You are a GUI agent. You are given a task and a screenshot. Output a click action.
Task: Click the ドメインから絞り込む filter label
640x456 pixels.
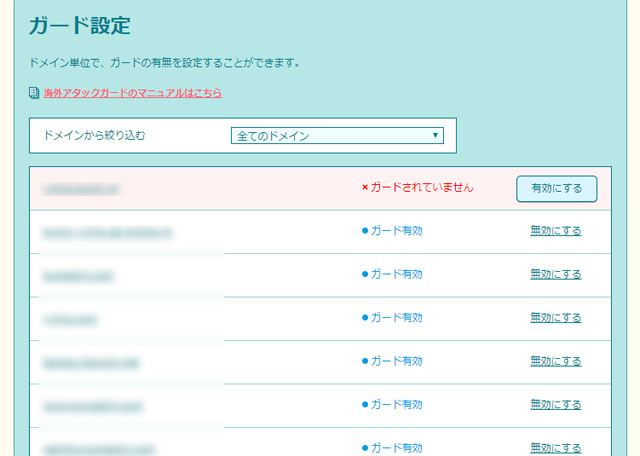[93, 135]
